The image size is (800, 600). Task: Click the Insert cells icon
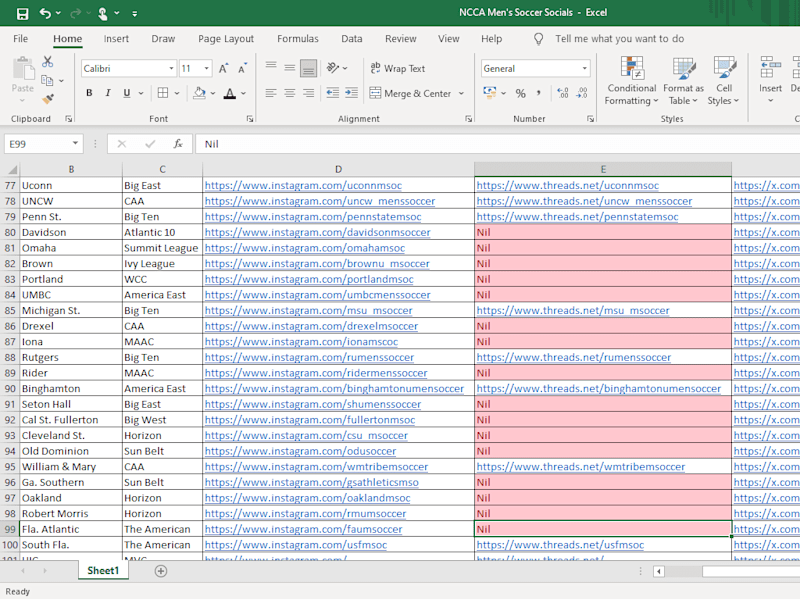click(x=770, y=67)
